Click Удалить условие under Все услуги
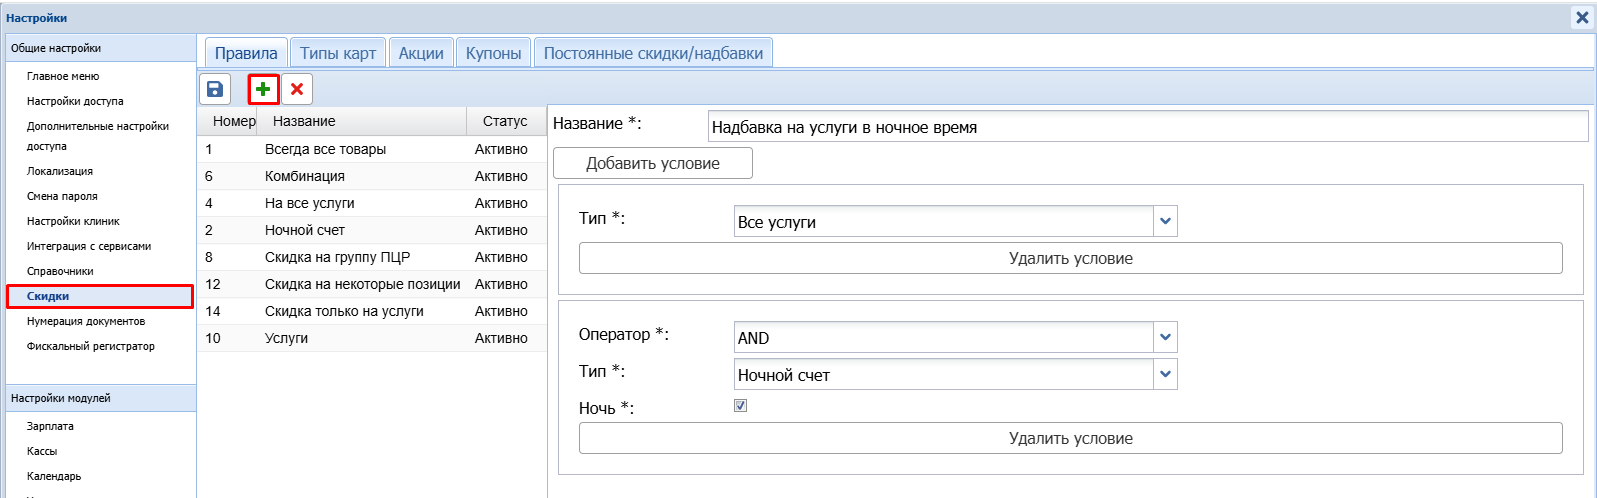The width and height of the screenshot is (1597, 498). (1070, 258)
